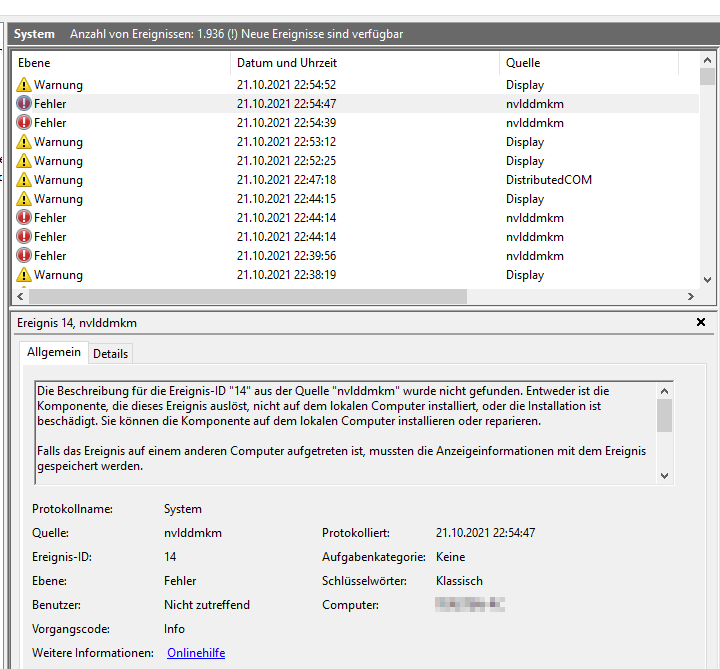Image resolution: width=720 pixels, height=669 pixels.
Task: Click the Aufgabenkategorie value Keine
Action: point(450,557)
